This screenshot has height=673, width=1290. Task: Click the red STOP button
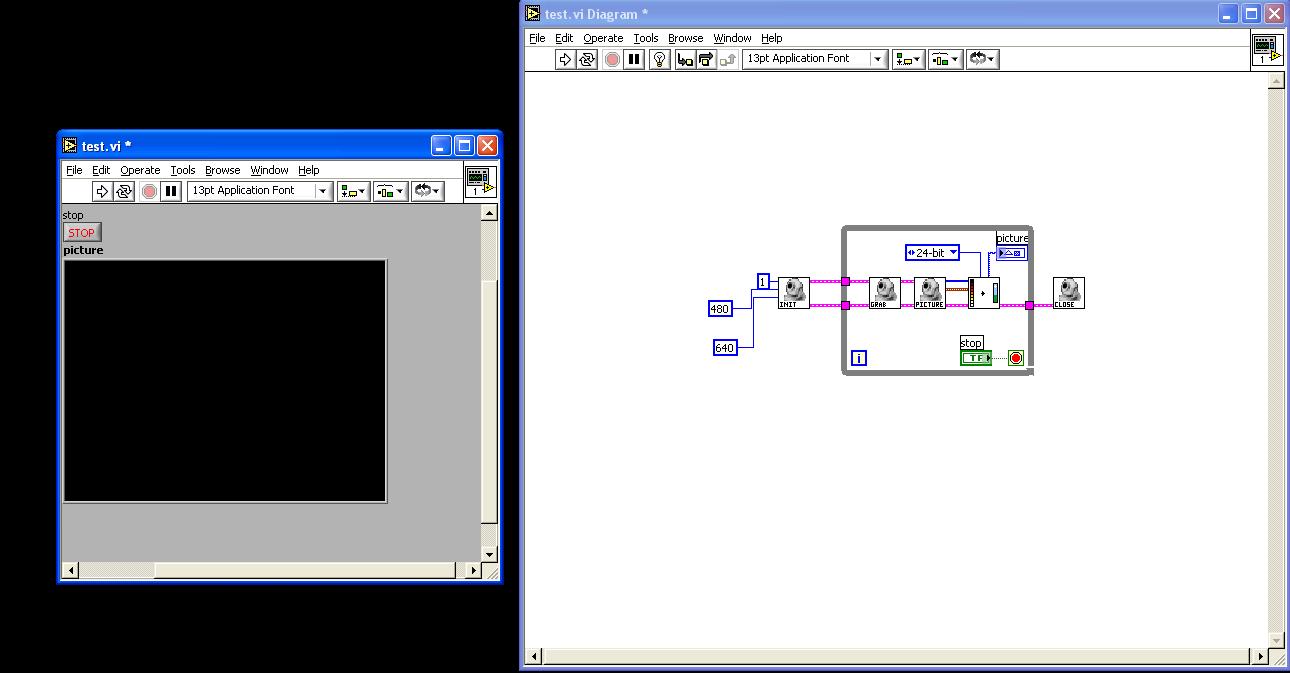pyautogui.click(x=81, y=232)
